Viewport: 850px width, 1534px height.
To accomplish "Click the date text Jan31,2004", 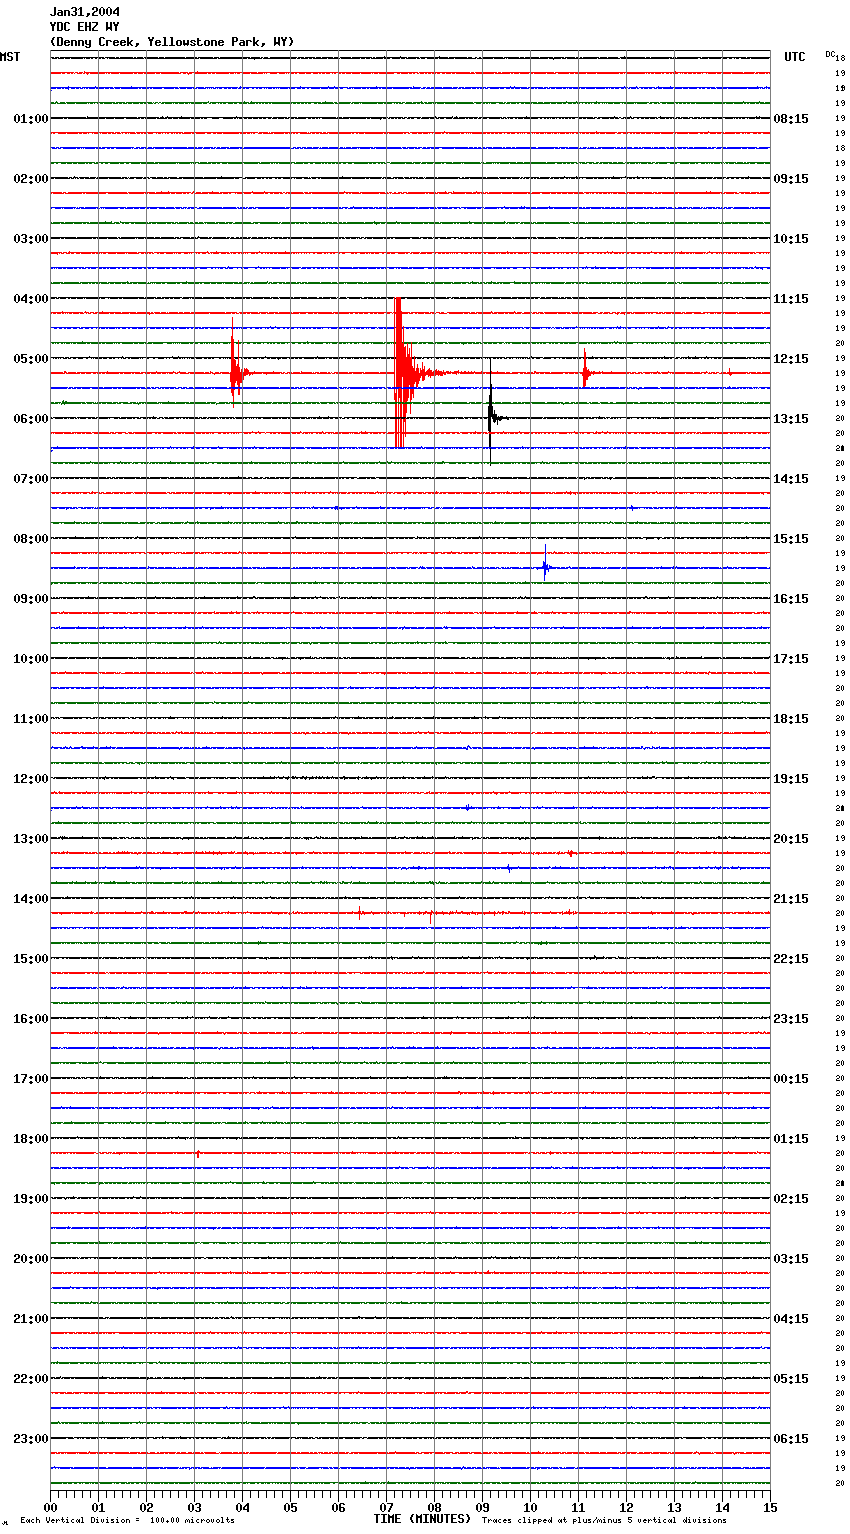I will pyautogui.click(x=85, y=12).
